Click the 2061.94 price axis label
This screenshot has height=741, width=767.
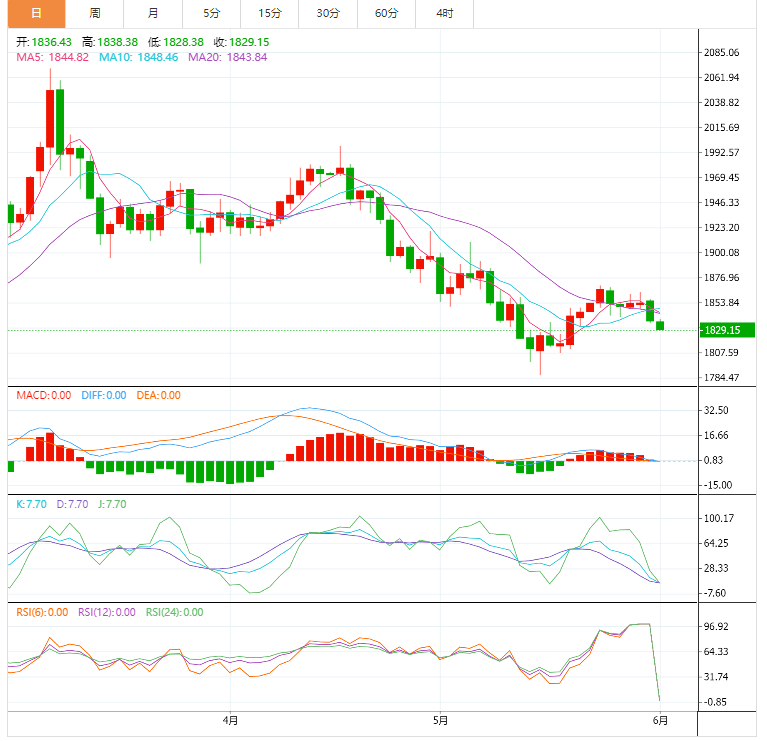point(722,78)
